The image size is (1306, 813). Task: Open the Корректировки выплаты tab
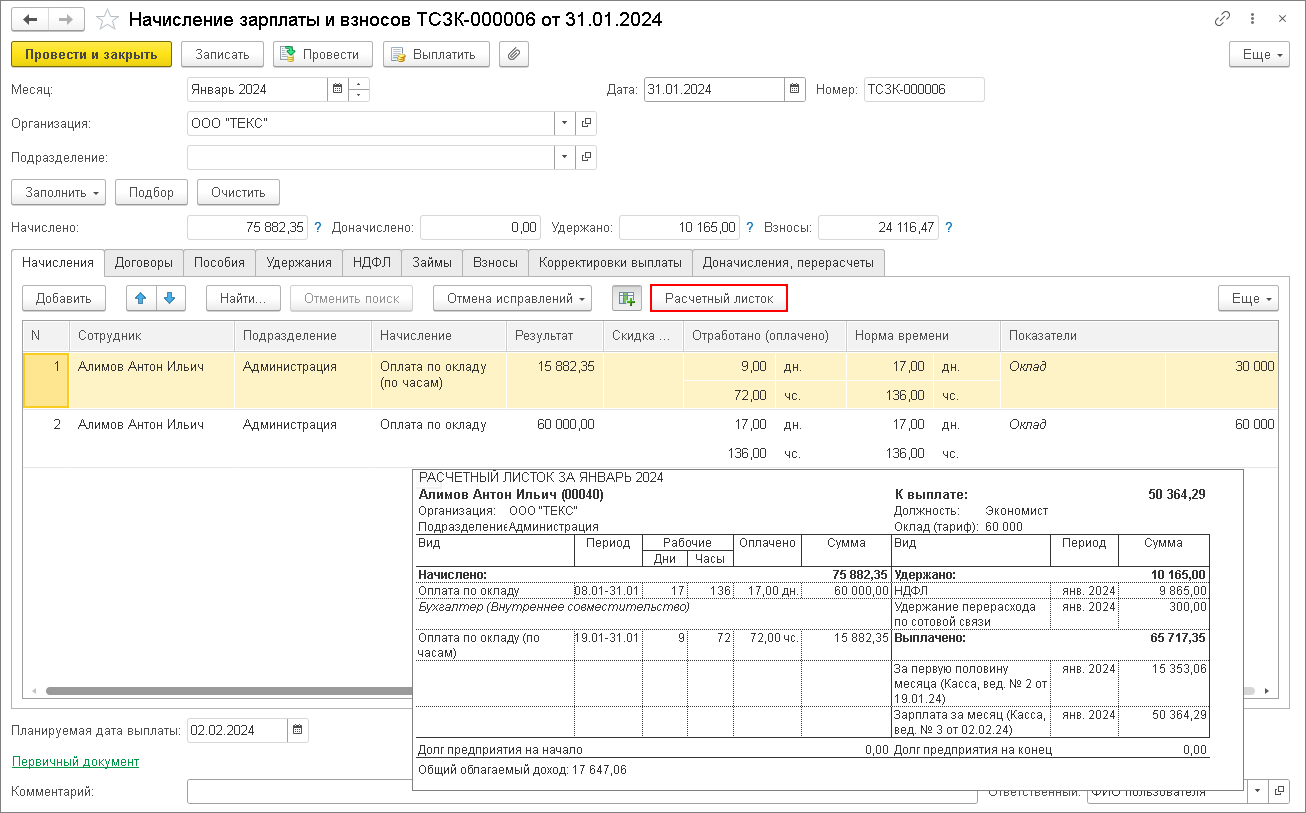tap(610, 262)
